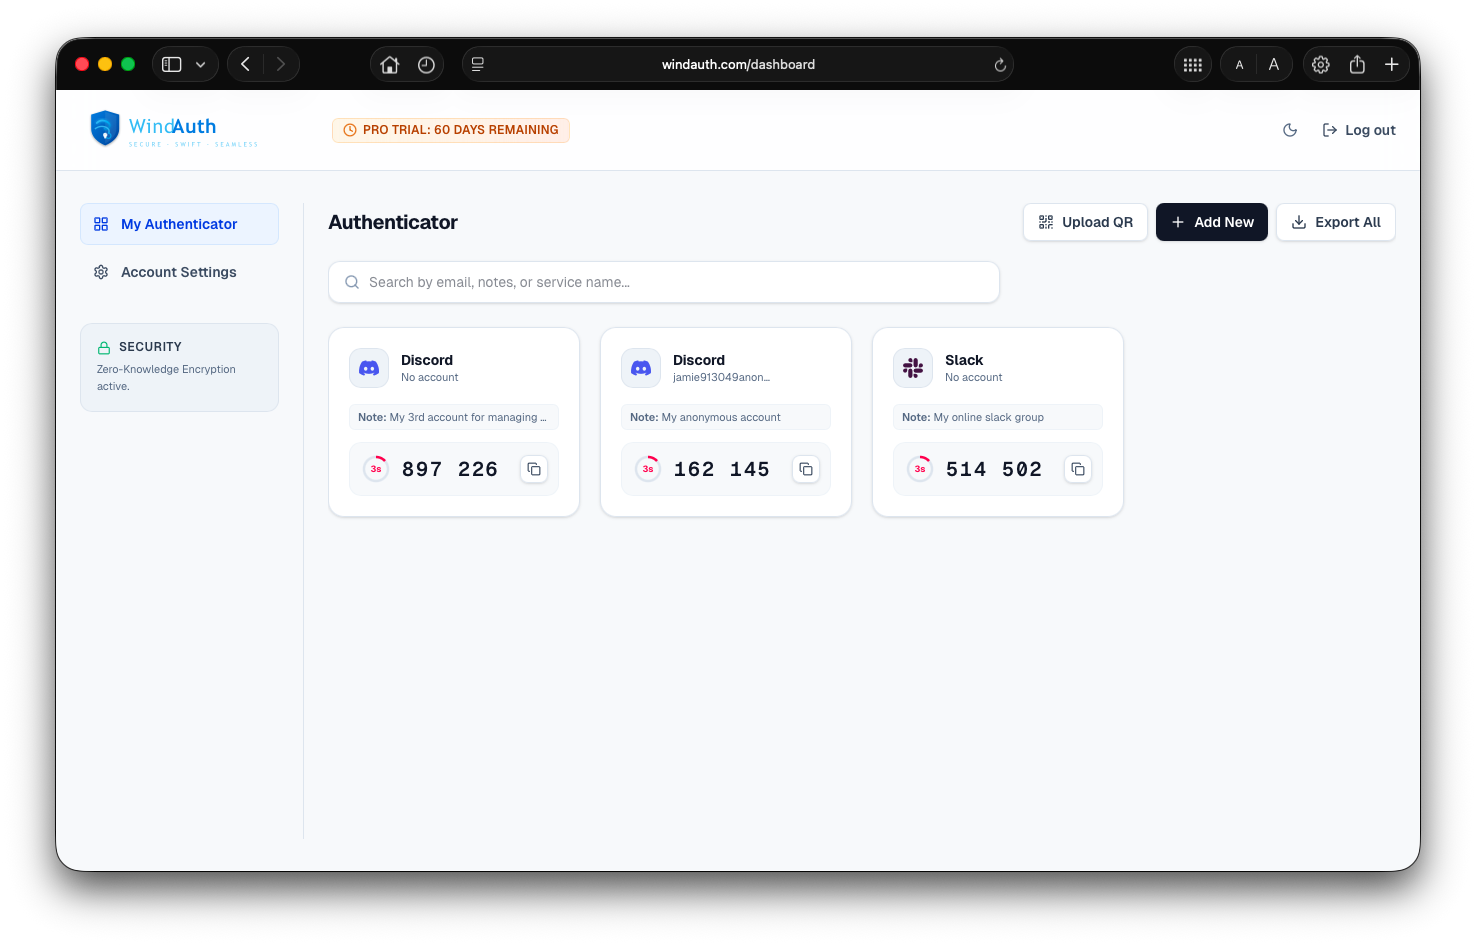Copy the Slack authenticator code
Viewport: 1476px width, 945px height.
point(1077,468)
